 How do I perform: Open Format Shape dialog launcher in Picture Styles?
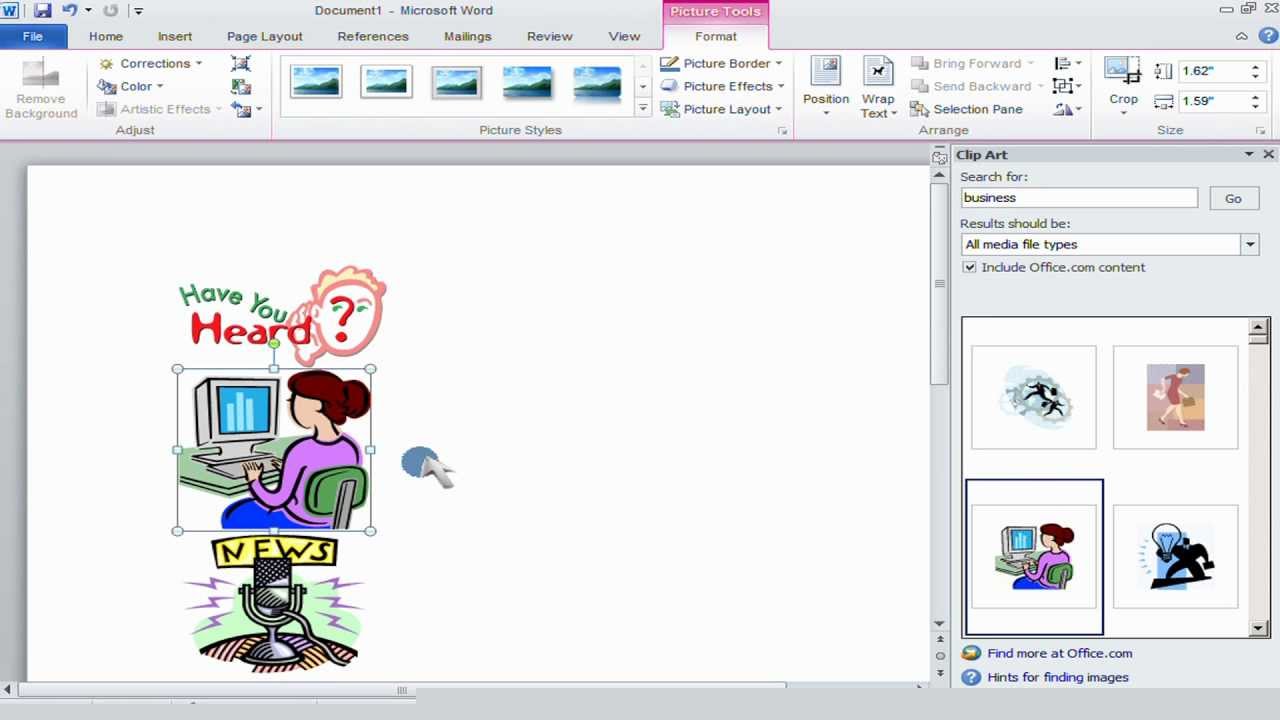point(782,131)
